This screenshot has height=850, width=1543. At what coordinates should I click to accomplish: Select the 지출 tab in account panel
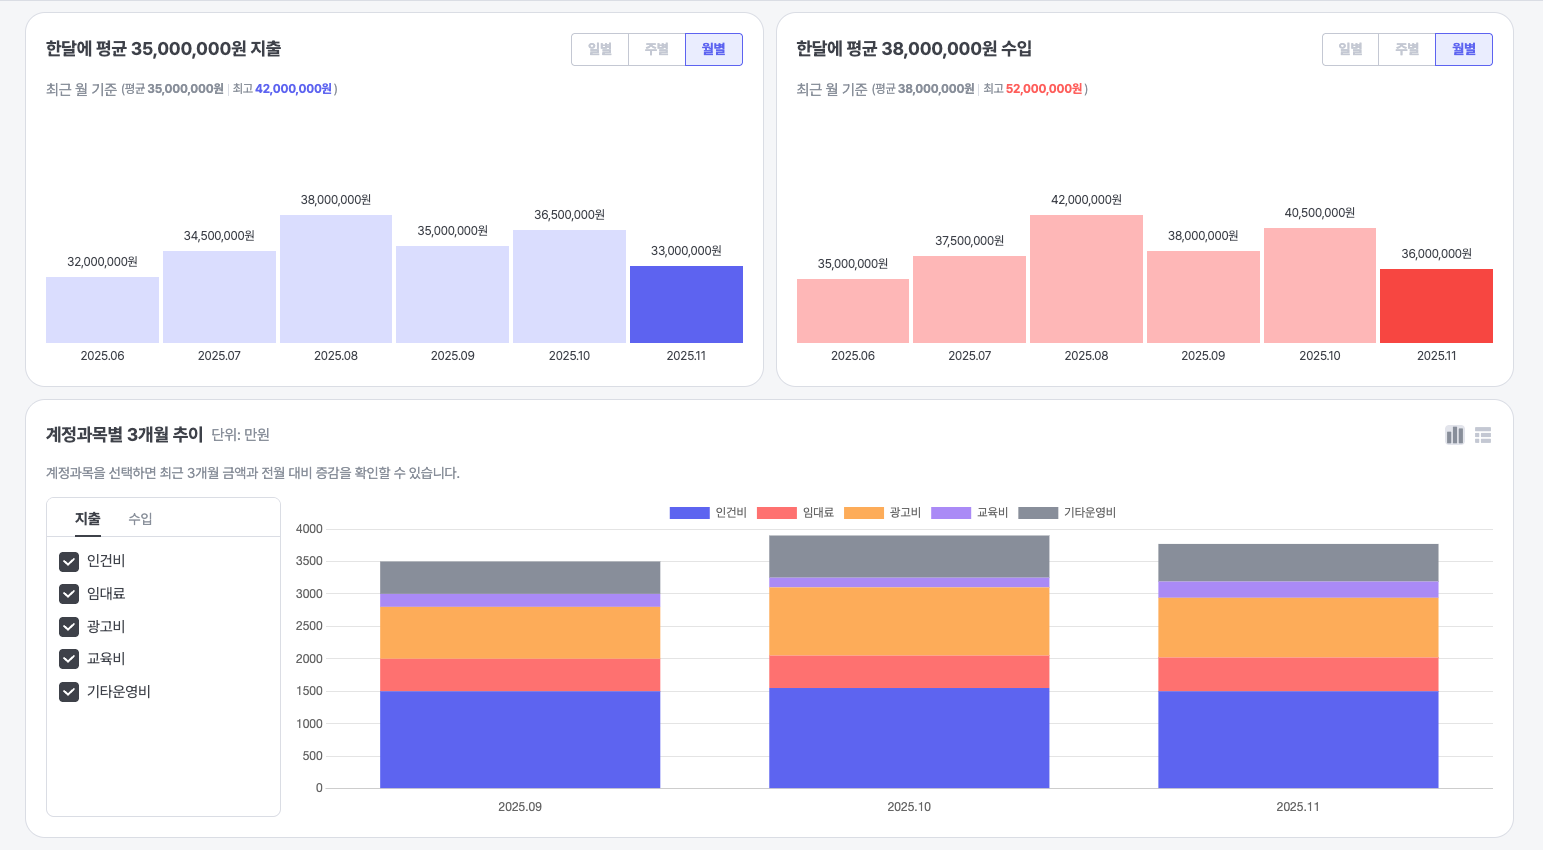pos(88,519)
